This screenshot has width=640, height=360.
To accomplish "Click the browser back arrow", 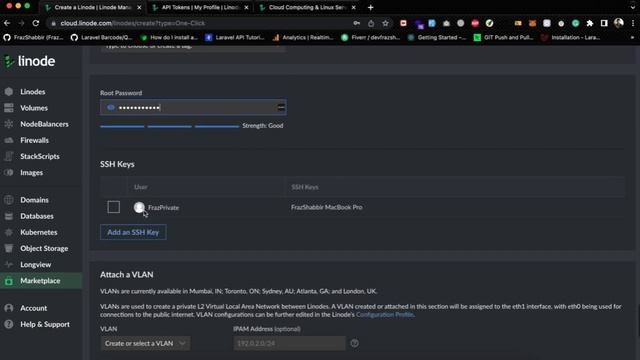I will [x=7, y=23].
